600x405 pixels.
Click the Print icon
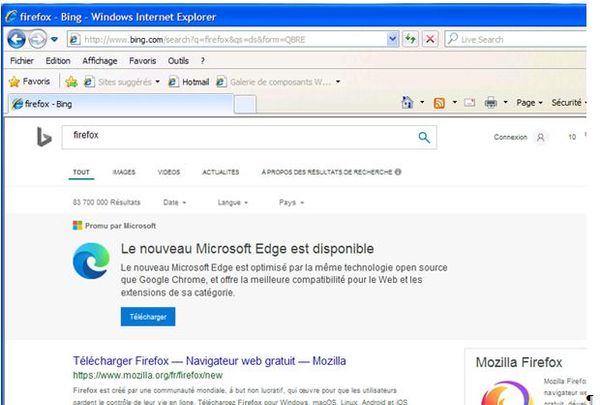pos(491,103)
